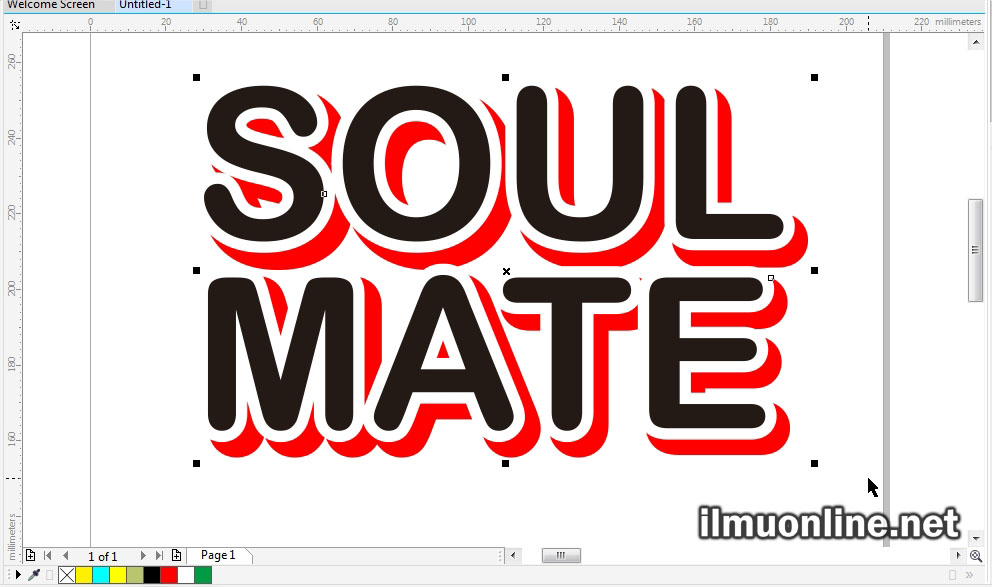Expand the color palette flyout arrow
Image resolution: width=992 pixels, height=587 pixels.
pyautogui.click(x=18, y=575)
